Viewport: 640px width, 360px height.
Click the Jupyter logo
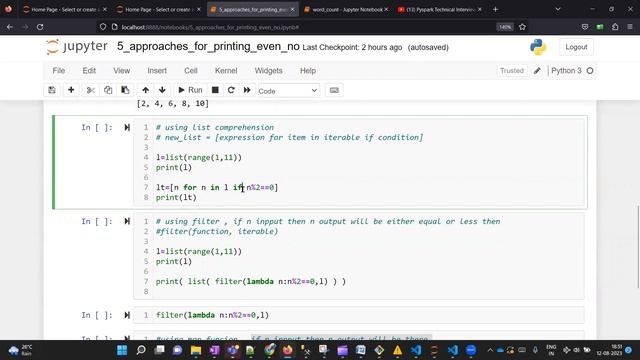pos(77,47)
